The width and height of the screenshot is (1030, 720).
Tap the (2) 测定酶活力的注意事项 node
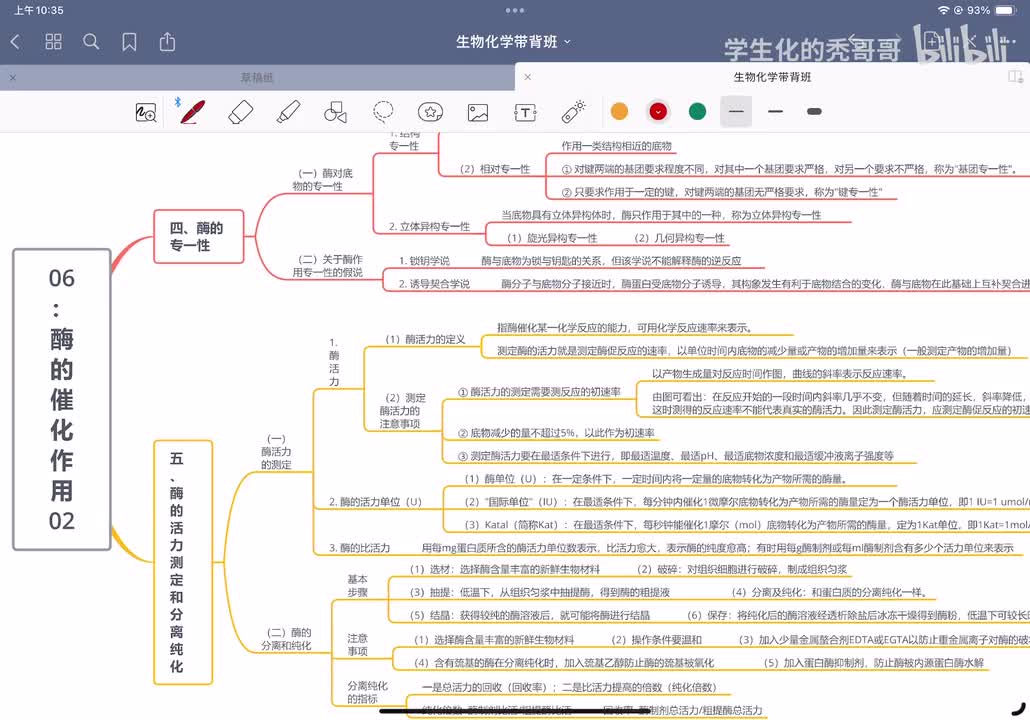pos(403,411)
